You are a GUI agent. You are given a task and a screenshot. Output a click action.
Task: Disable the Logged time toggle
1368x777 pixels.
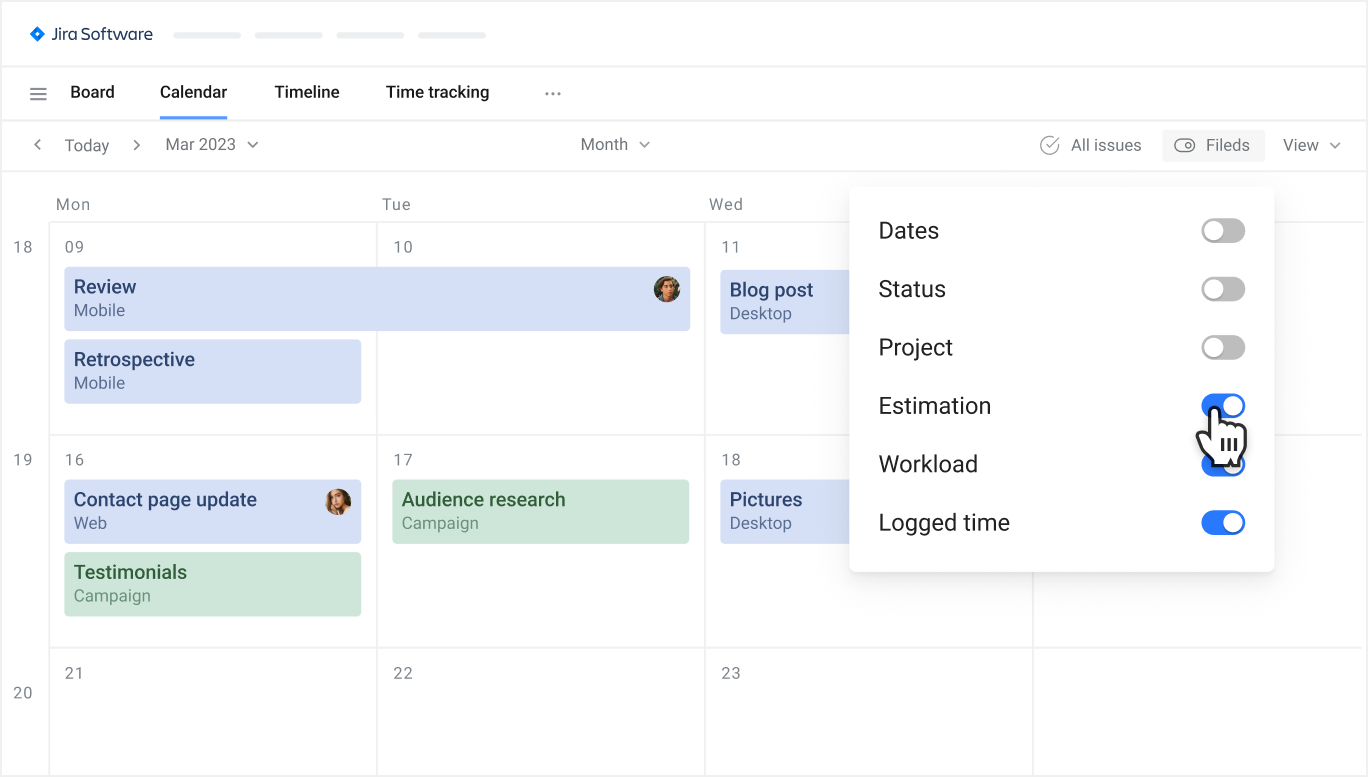[x=1222, y=523]
